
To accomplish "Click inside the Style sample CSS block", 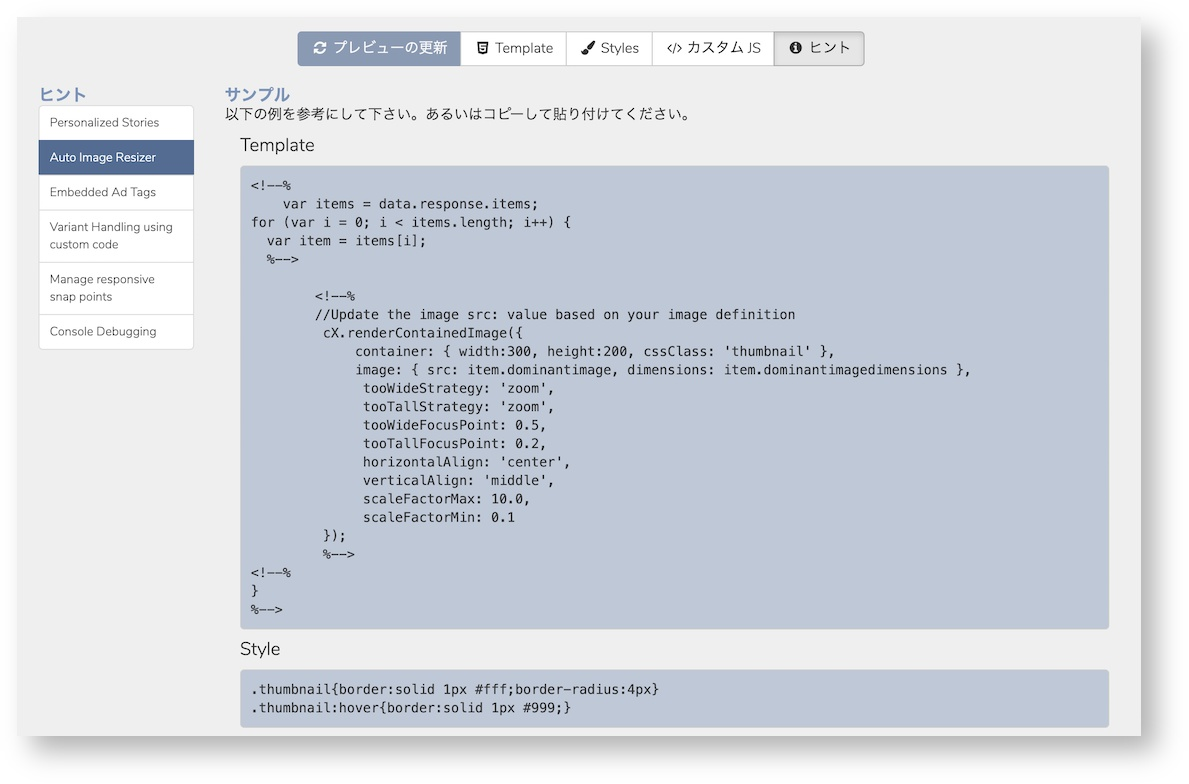I will (x=674, y=698).
